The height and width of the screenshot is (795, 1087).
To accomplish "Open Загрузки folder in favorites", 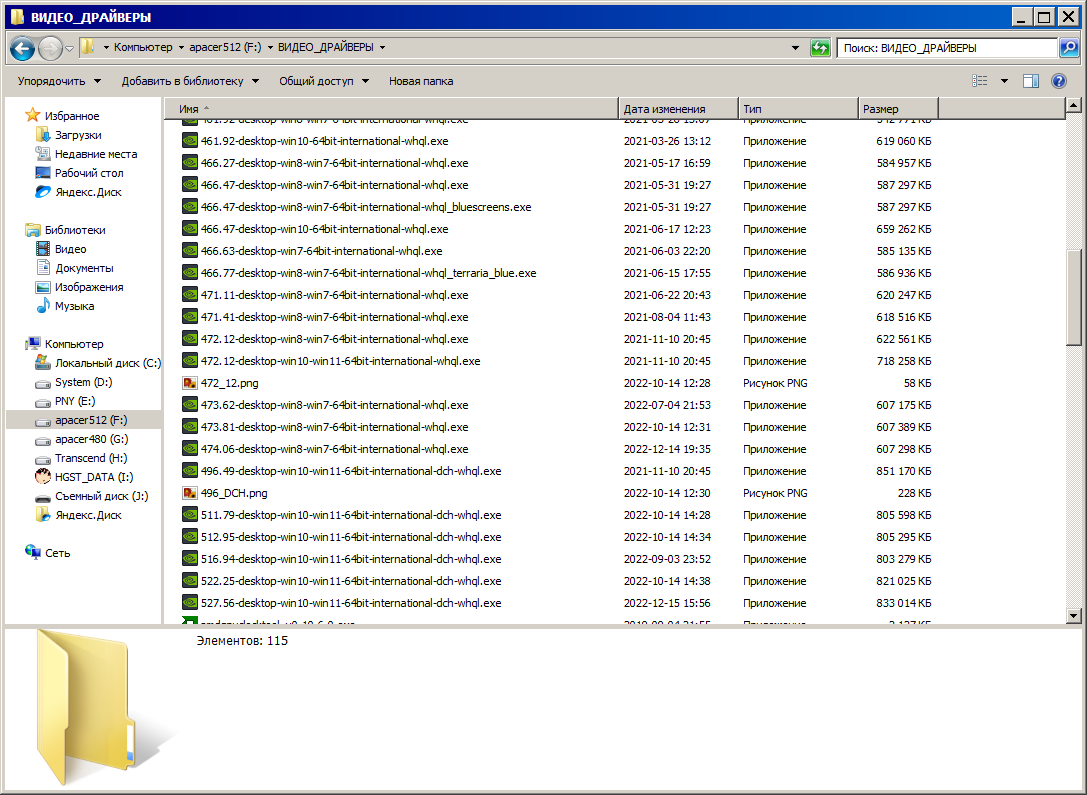I will click(x=78, y=134).
